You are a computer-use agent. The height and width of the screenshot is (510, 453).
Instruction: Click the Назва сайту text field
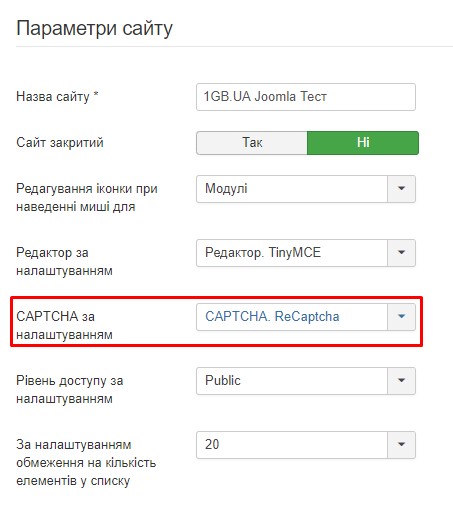(x=306, y=97)
